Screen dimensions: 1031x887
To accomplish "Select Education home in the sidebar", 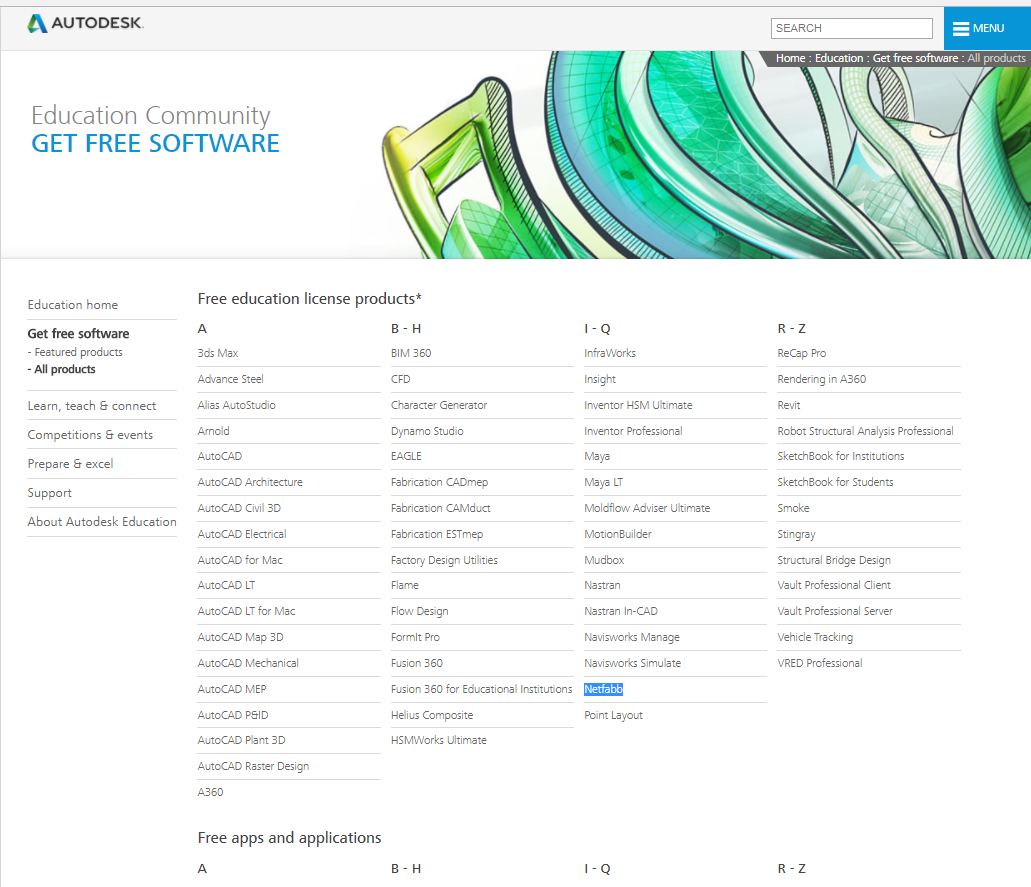I will click(72, 304).
